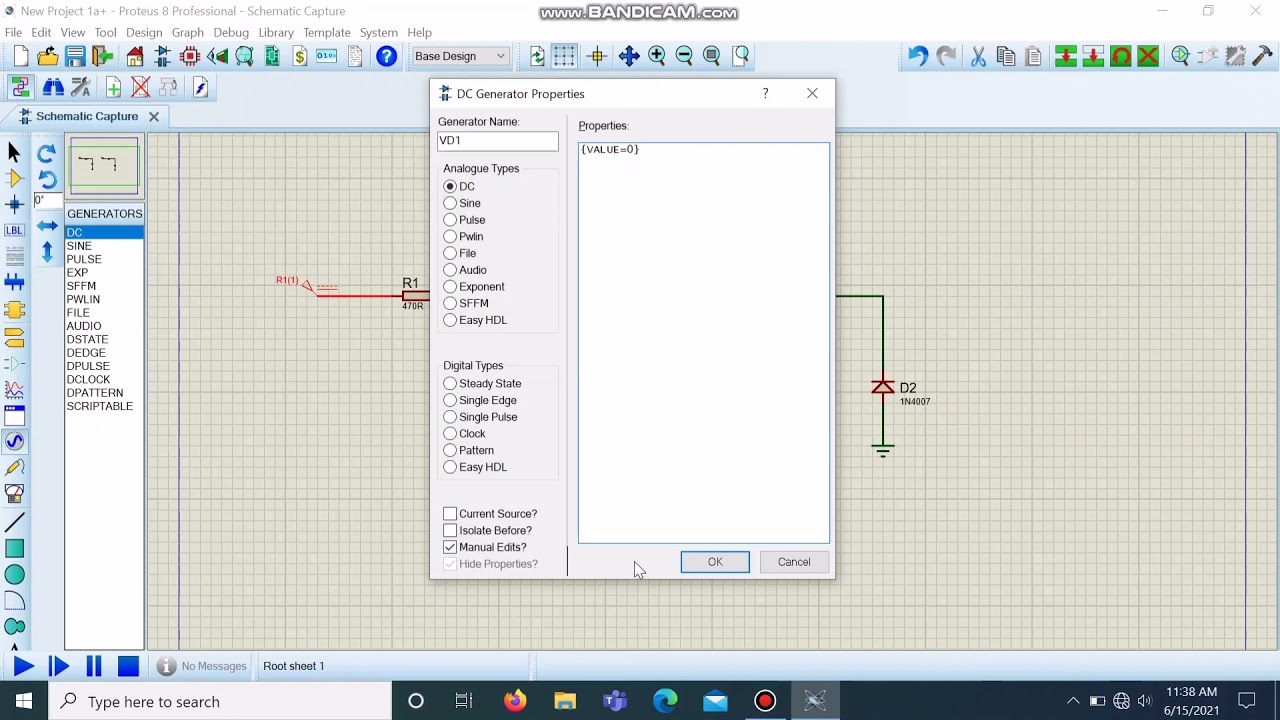The height and width of the screenshot is (720, 1280).
Task: Select the Graph Mode tool
Action: [14, 390]
